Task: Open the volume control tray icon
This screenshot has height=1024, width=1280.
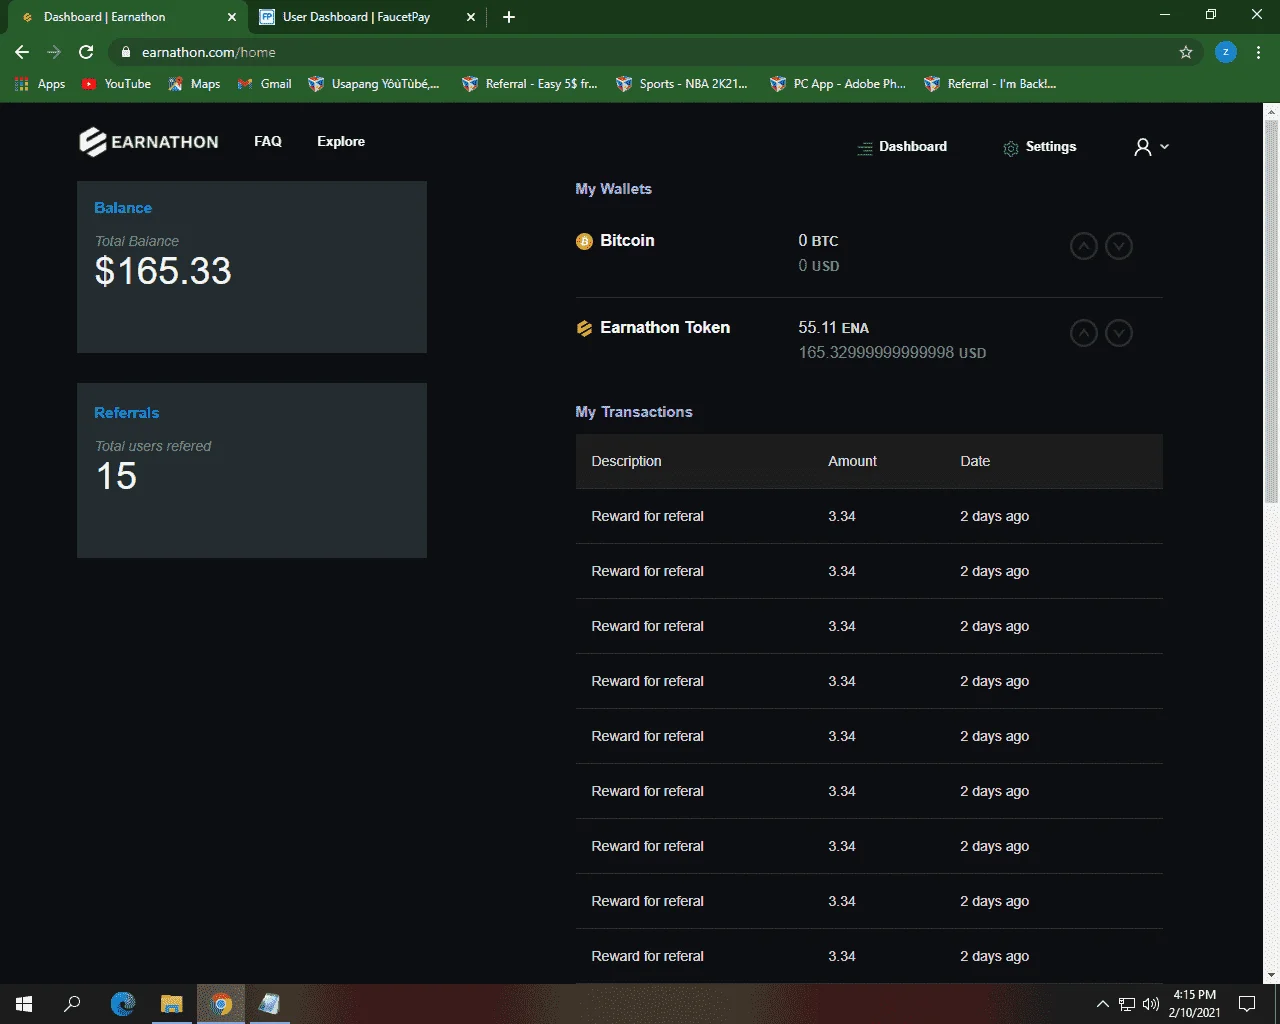Action: (x=1151, y=1004)
